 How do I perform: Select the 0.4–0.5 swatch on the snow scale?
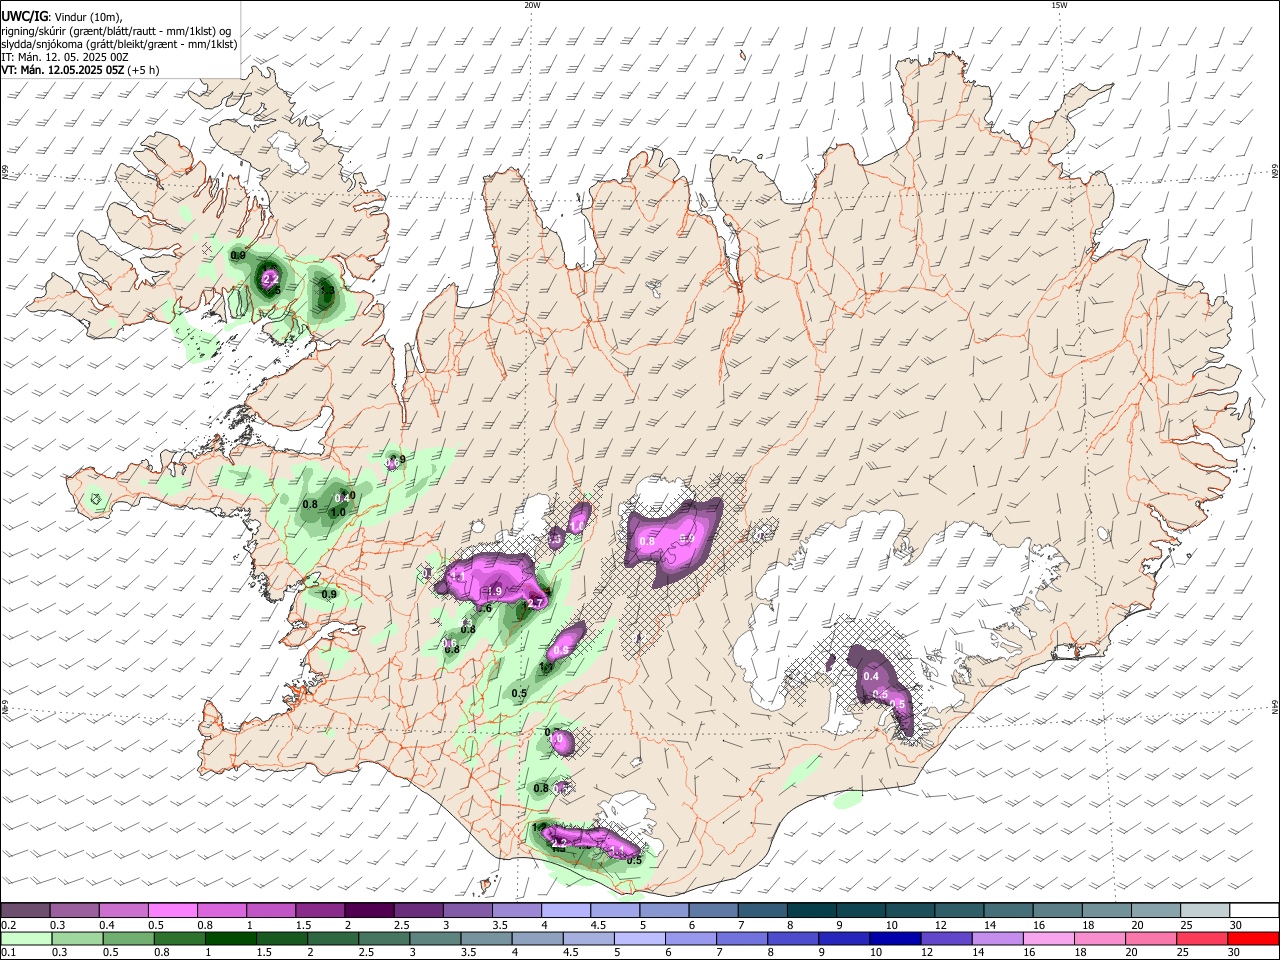pos(123,910)
